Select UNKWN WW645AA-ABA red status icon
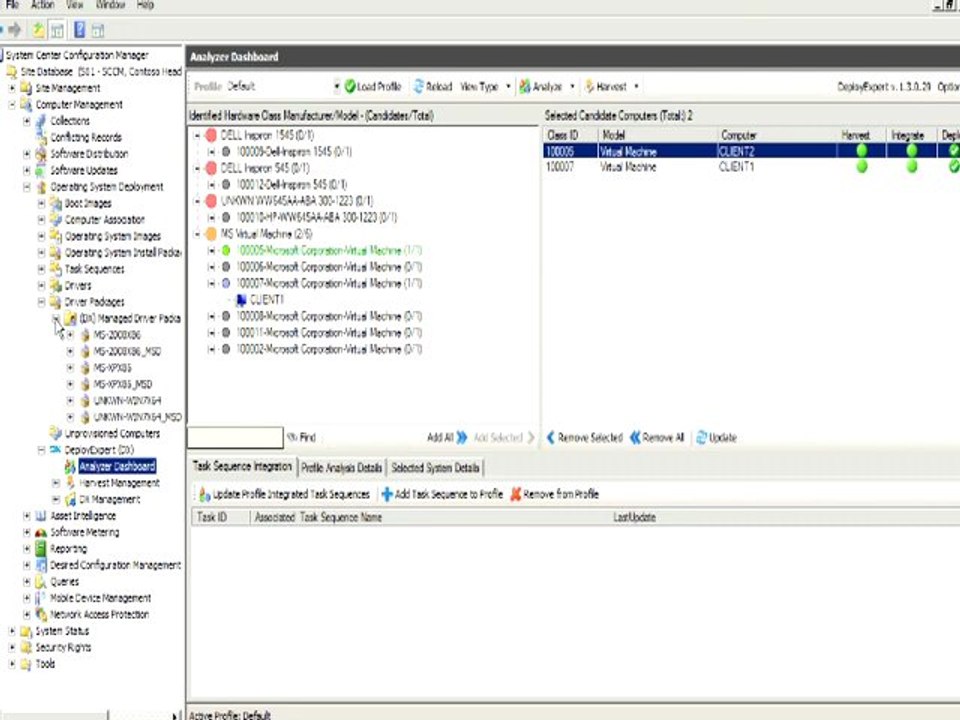This screenshot has height=720, width=960. [x=211, y=201]
